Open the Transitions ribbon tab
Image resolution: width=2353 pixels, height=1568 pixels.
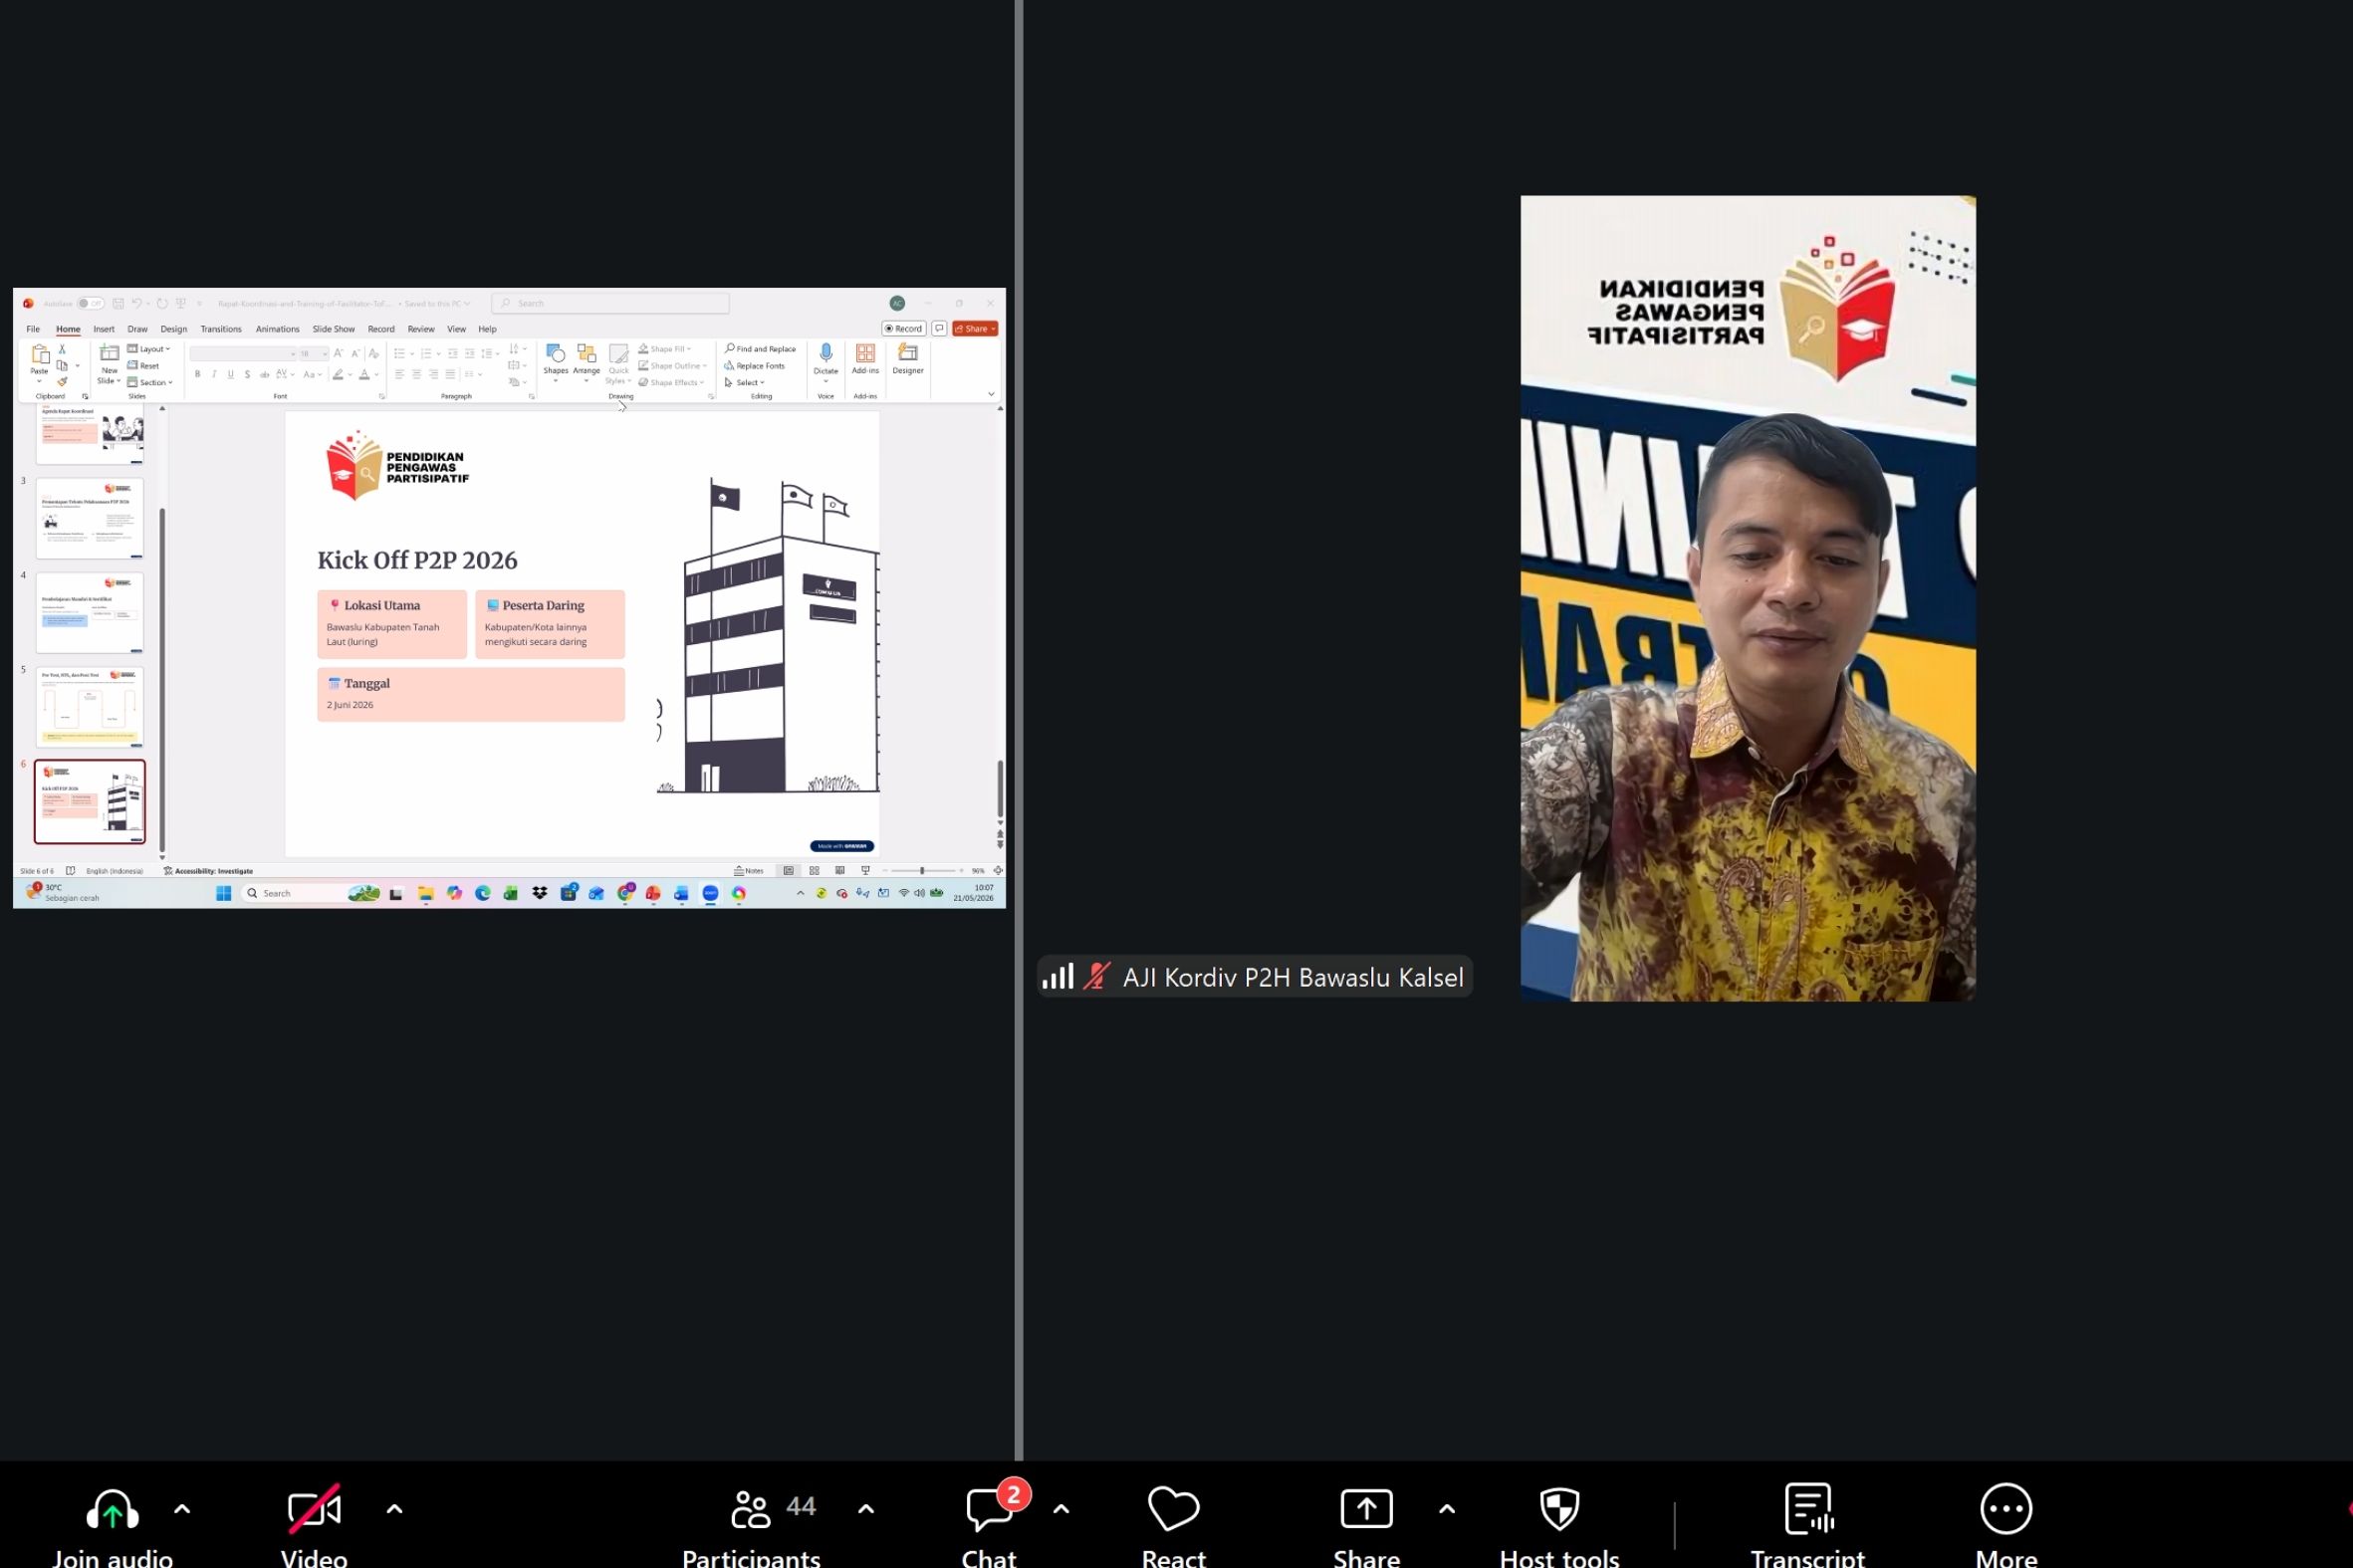221,329
